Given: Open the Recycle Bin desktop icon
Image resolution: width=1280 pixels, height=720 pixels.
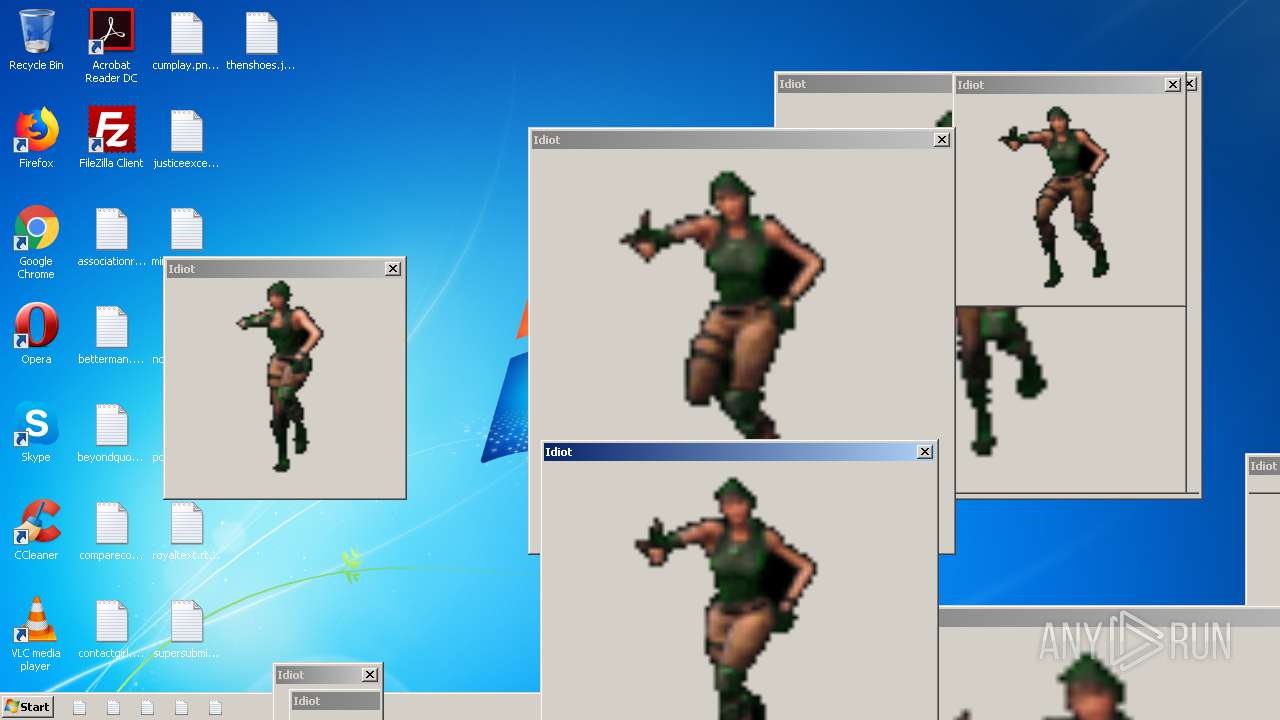Looking at the screenshot, I should 36,40.
